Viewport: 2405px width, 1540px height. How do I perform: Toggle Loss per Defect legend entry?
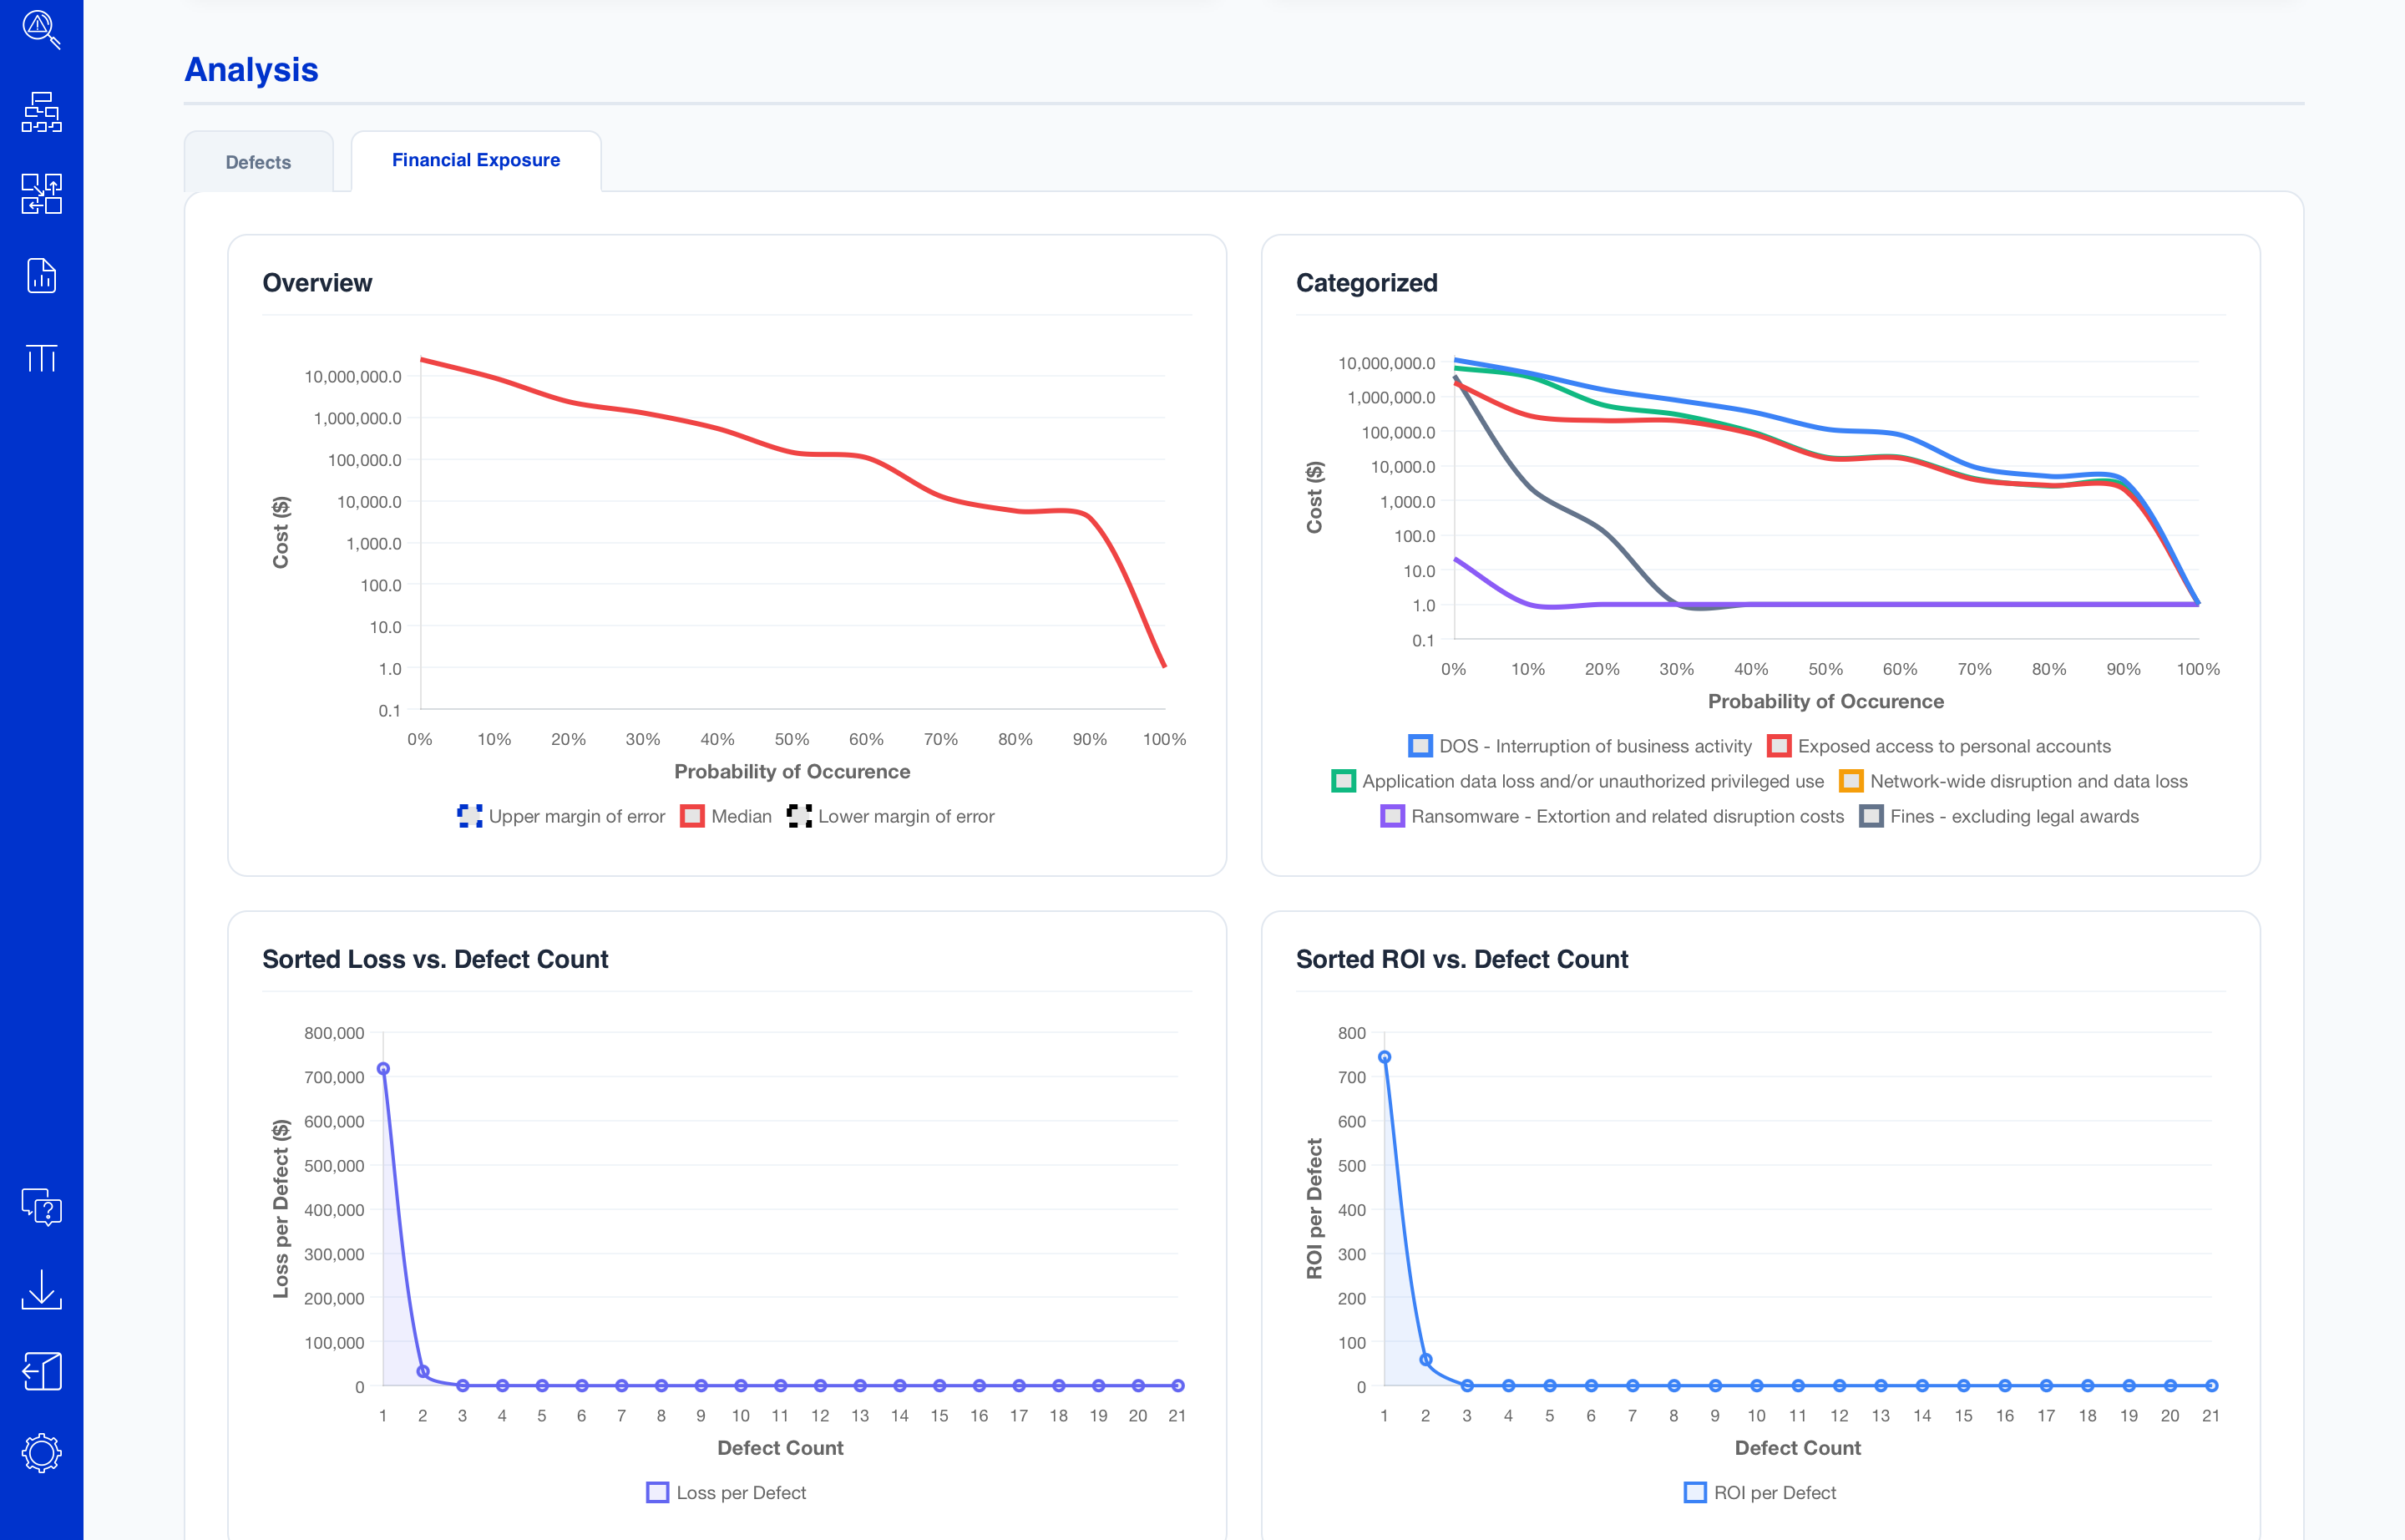[x=726, y=1493]
